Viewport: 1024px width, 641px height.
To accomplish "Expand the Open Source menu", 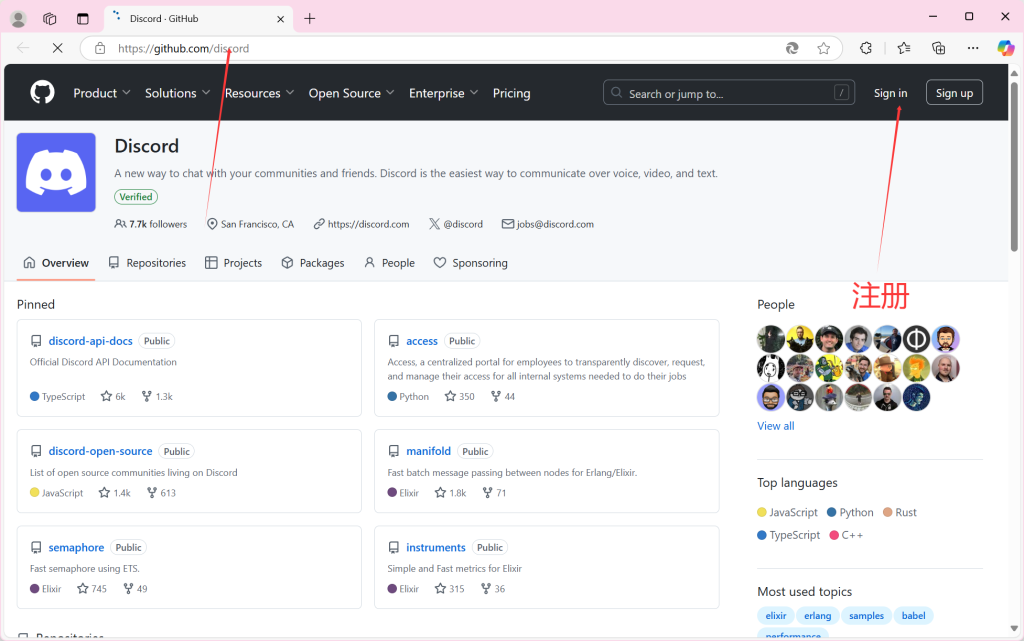I will point(351,93).
